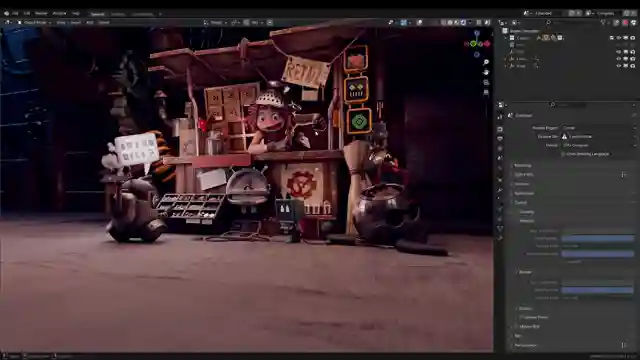This screenshot has width=640, height=360.
Task: Open the Feature Set dropdown
Action: tap(598, 136)
